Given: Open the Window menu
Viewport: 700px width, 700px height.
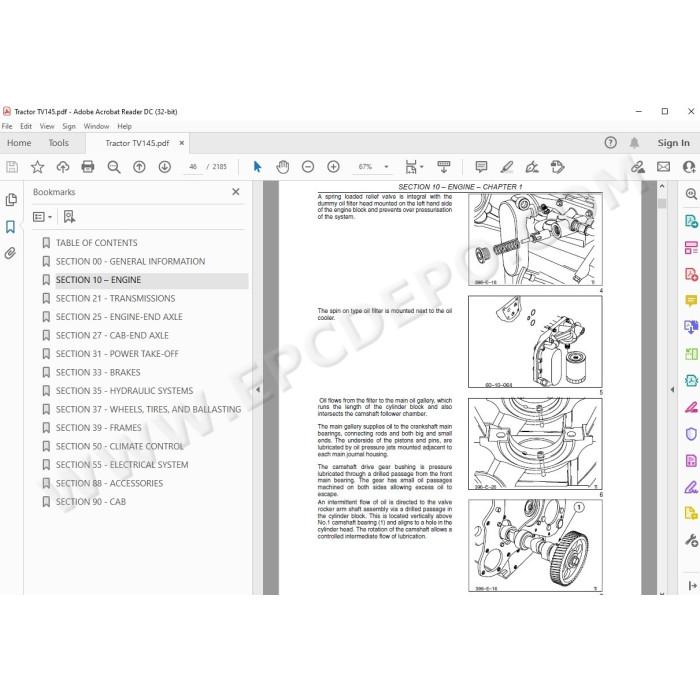Looking at the screenshot, I should coord(96,126).
